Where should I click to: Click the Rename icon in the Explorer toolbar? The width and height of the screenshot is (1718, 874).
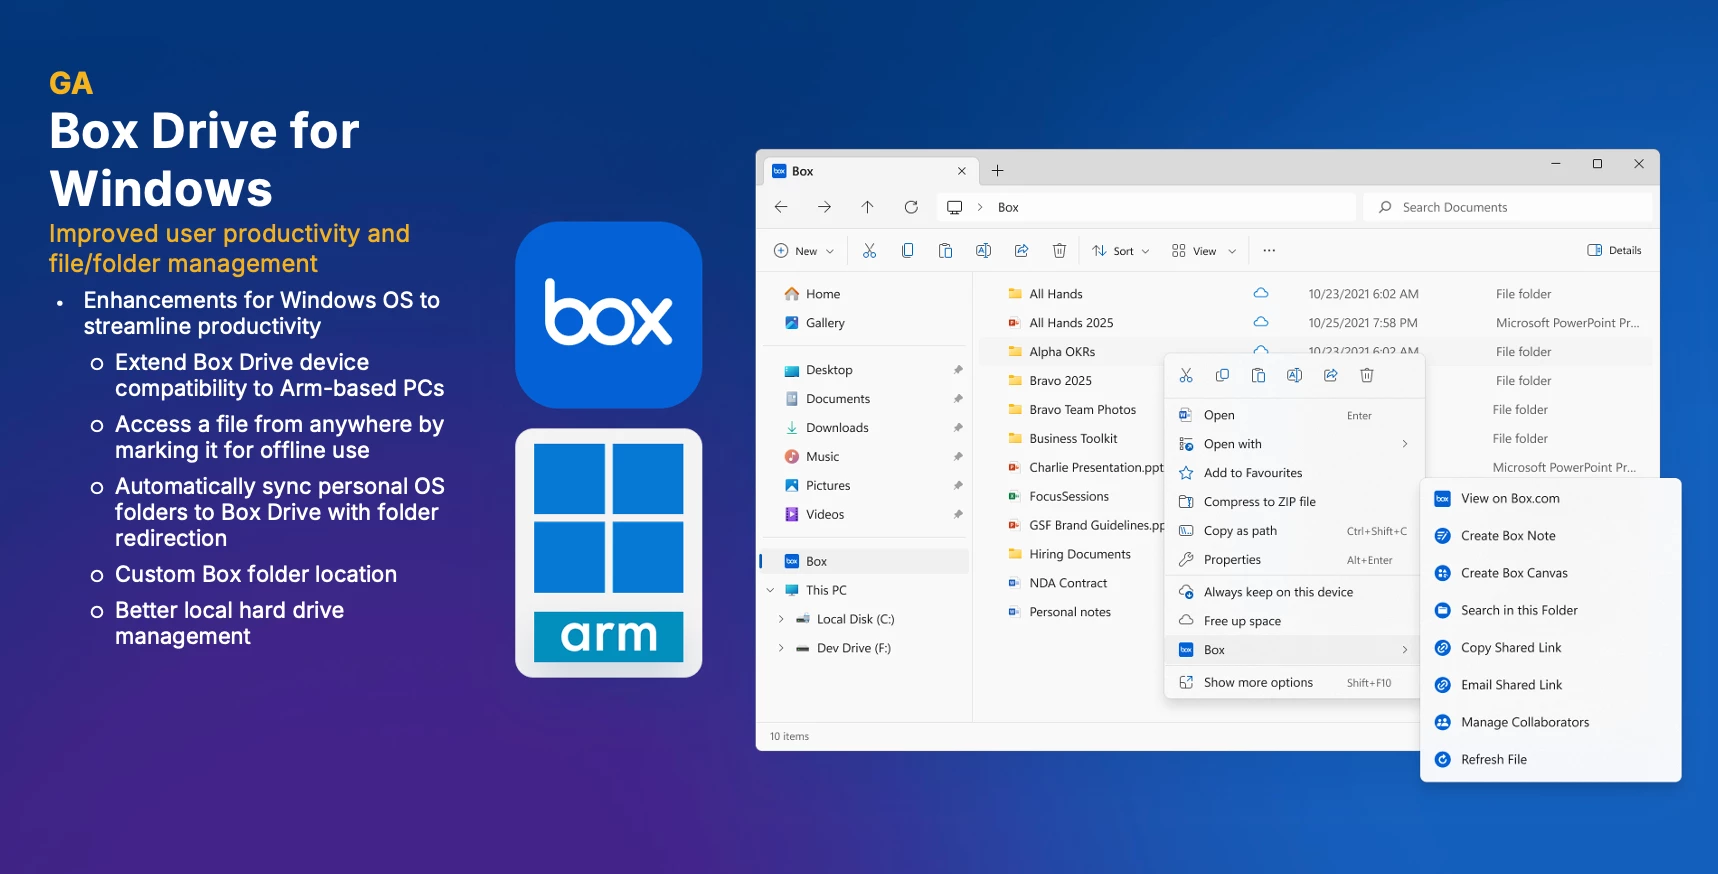[983, 251]
